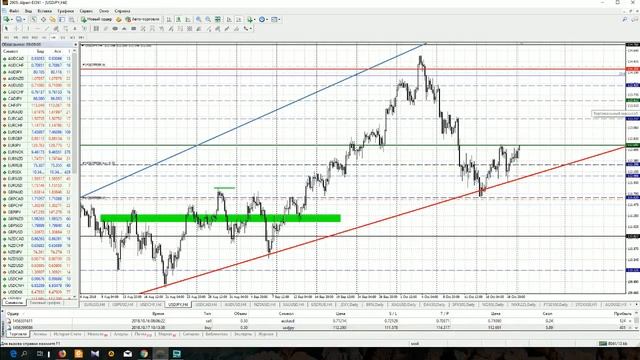640x360 pixels.
Task: Select the Trendline drawing tool
Action: 47,29
